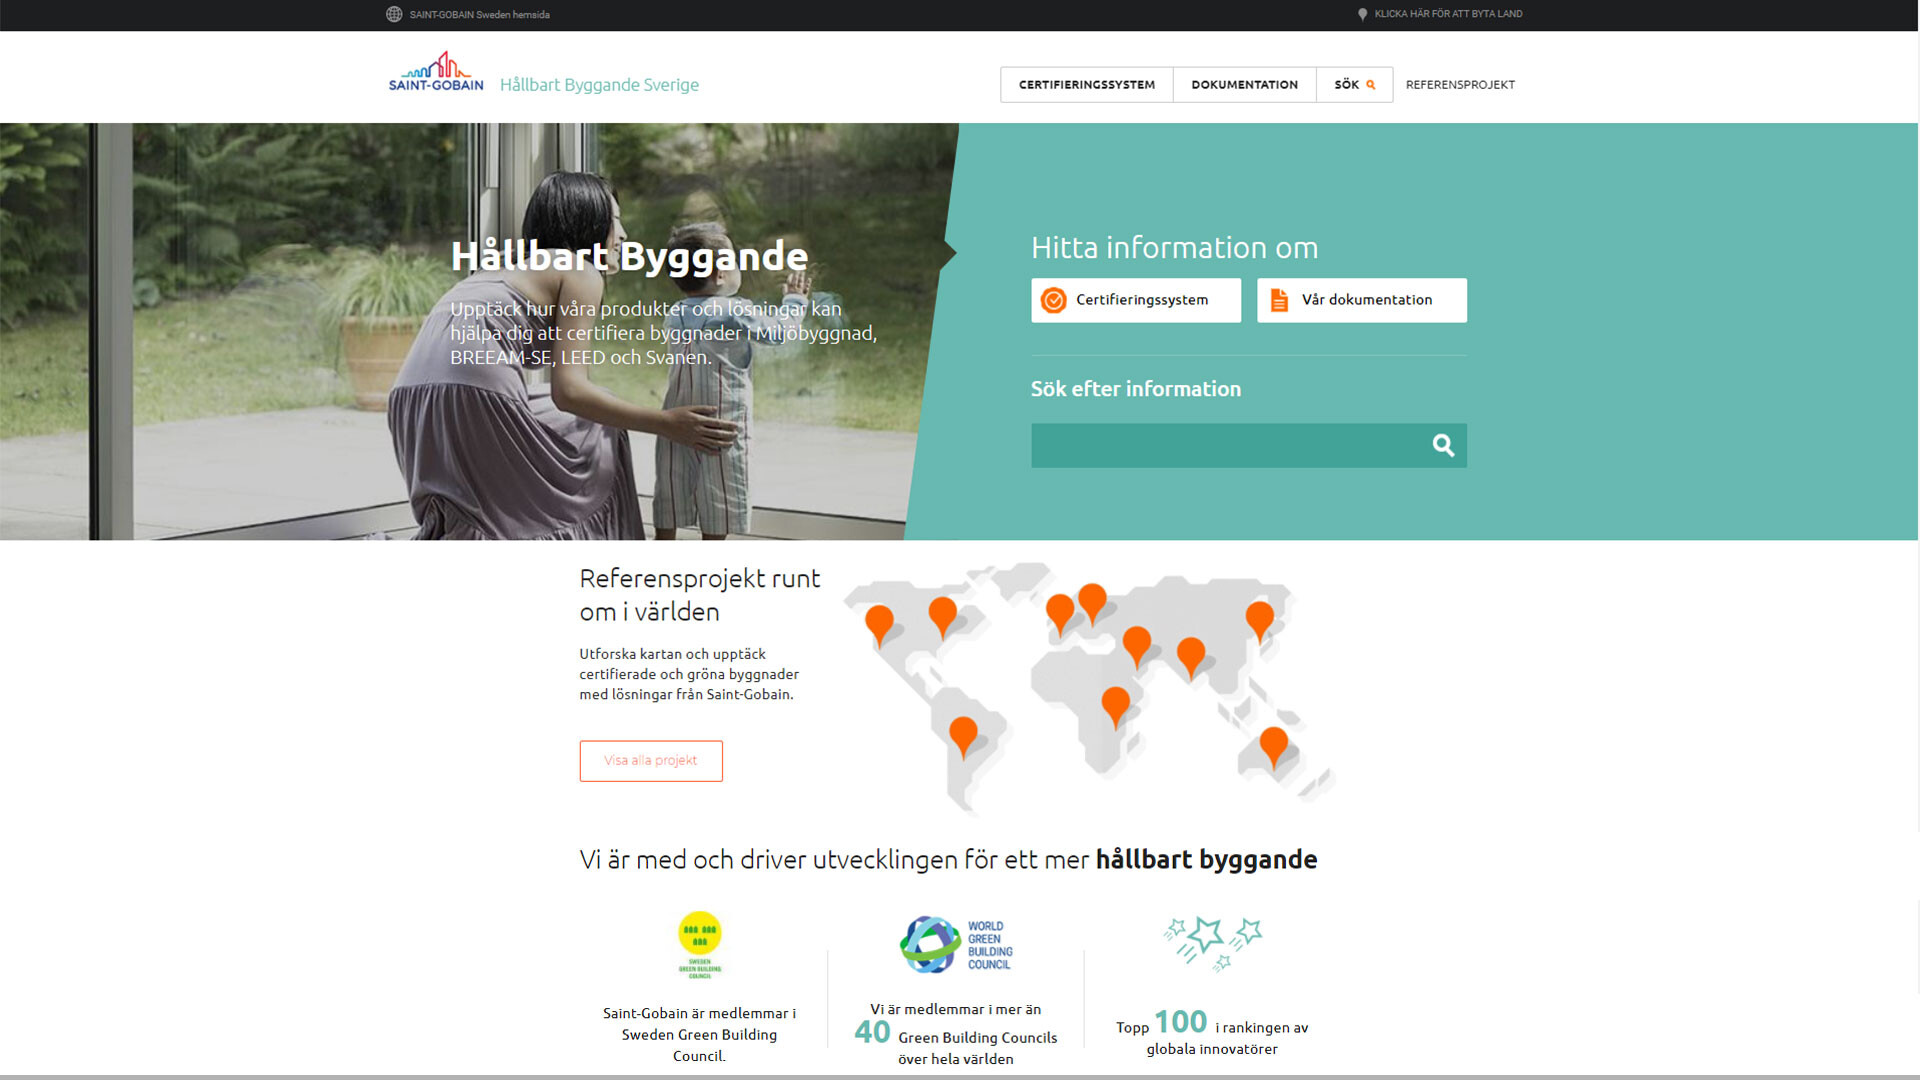Select the map pin over Australia
The image size is (1920, 1080).
[x=1274, y=746]
